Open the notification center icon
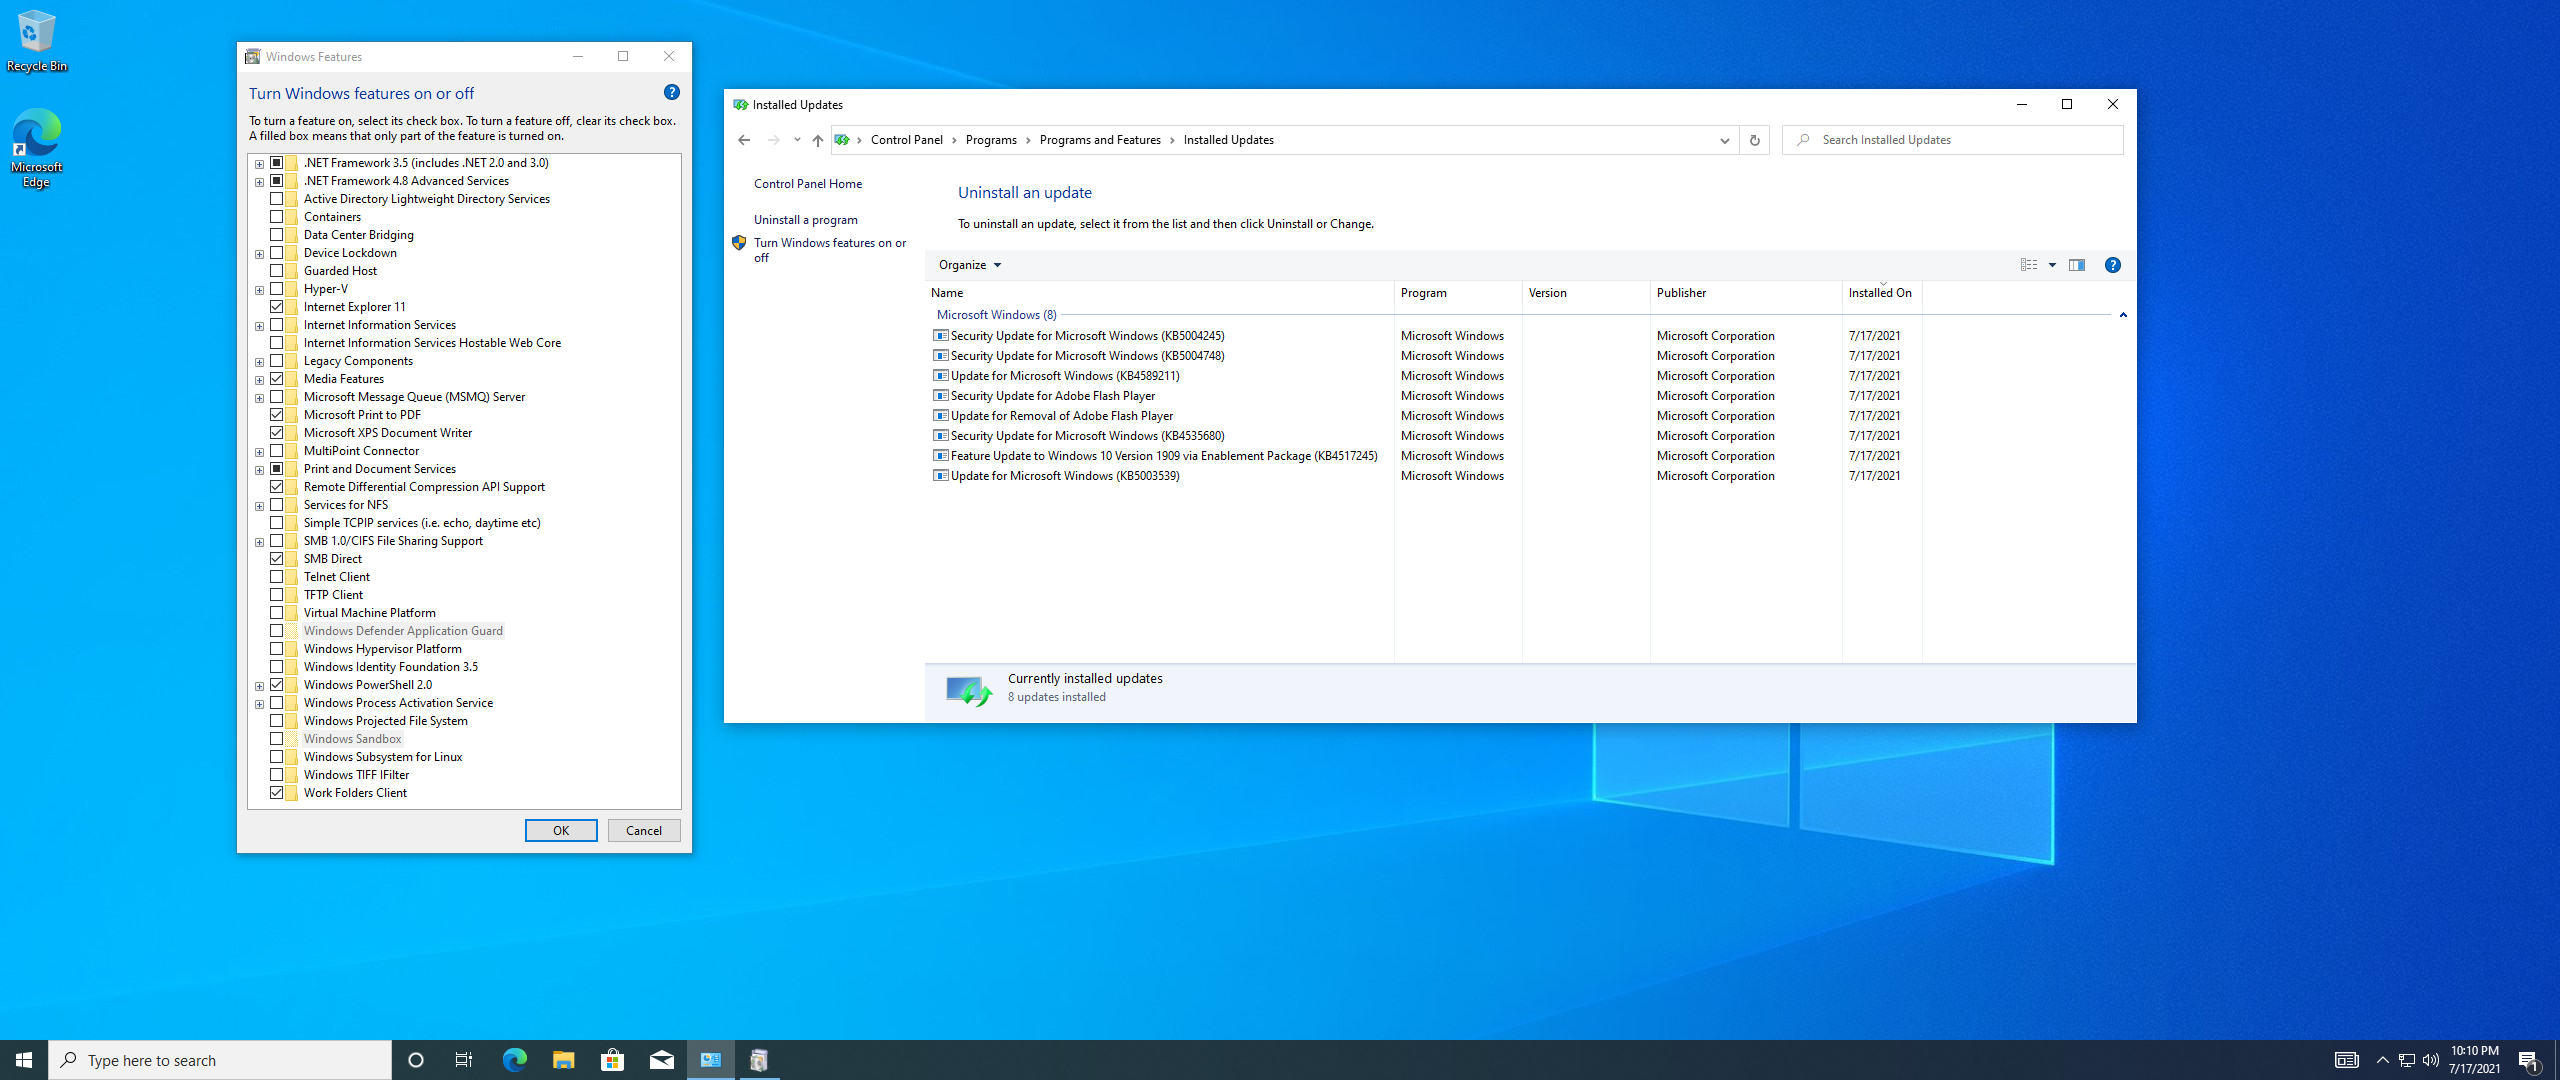2560x1080 pixels. [2528, 1060]
